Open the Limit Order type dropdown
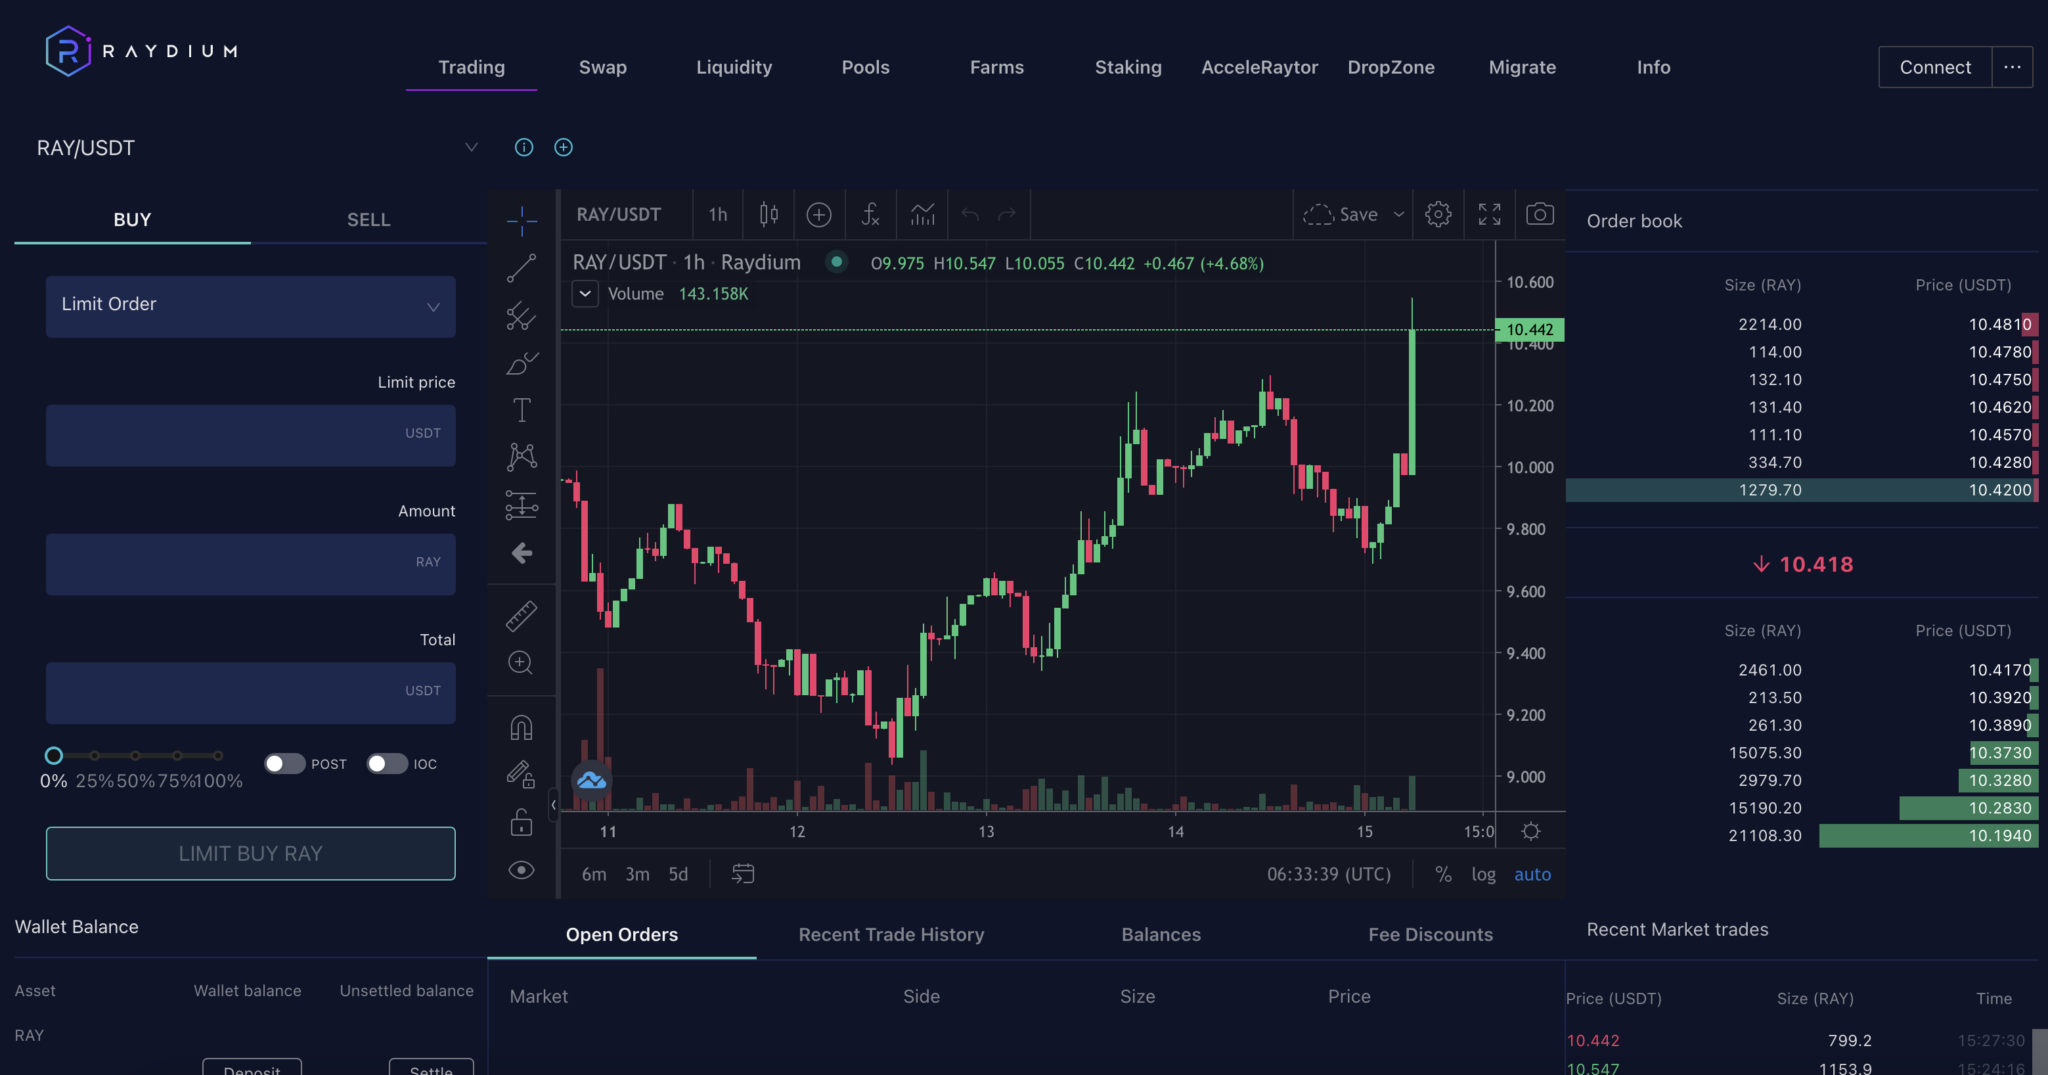Image resolution: width=2048 pixels, height=1075 pixels. [x=250, y=305]
